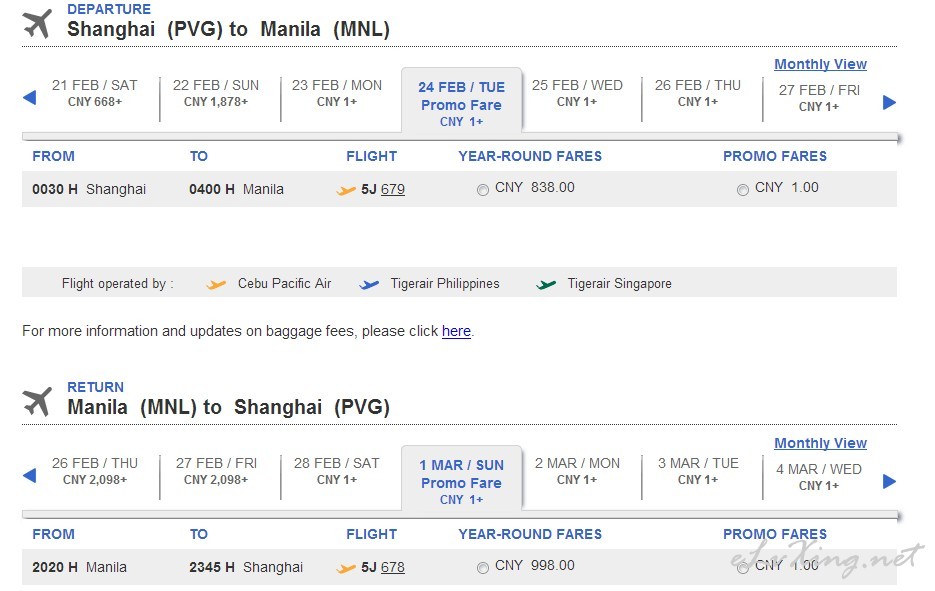The height and width of the screenshot is (591, 935).
Task: Open flight 678 details link
Action: 392,567
